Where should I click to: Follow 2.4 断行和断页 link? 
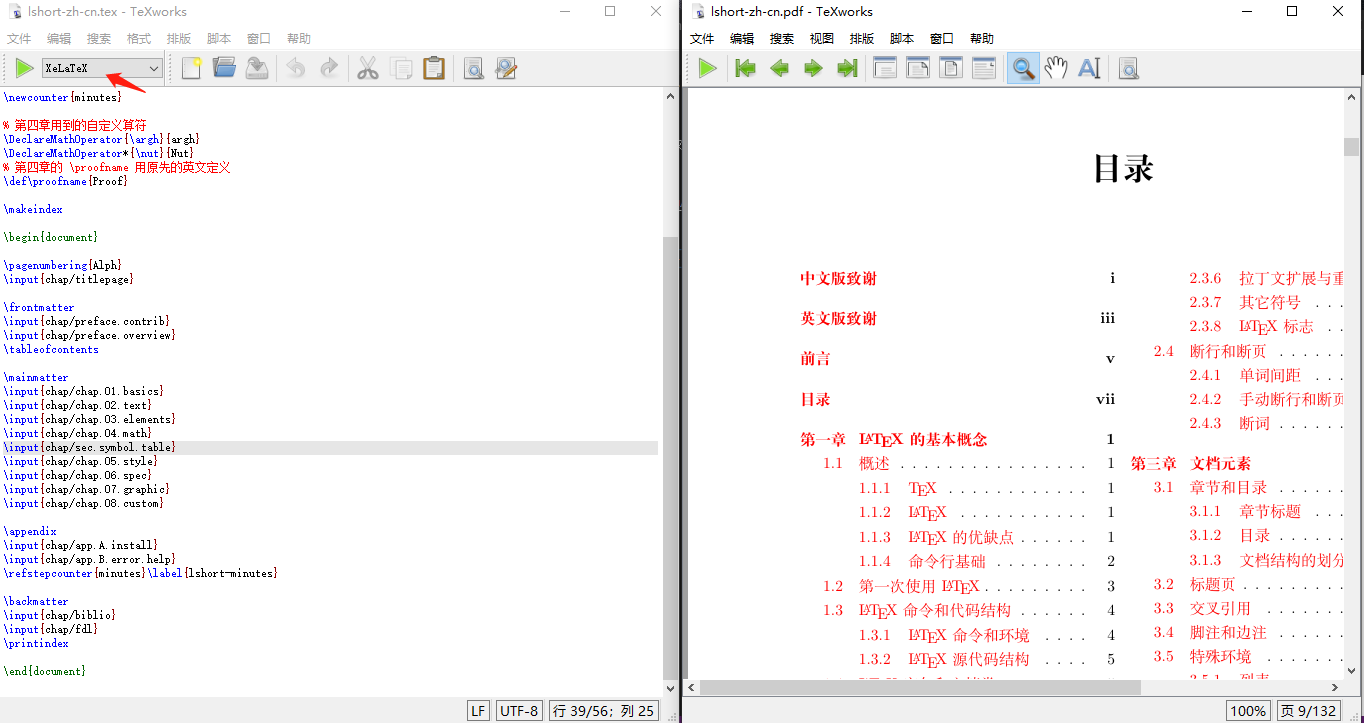1210,351
